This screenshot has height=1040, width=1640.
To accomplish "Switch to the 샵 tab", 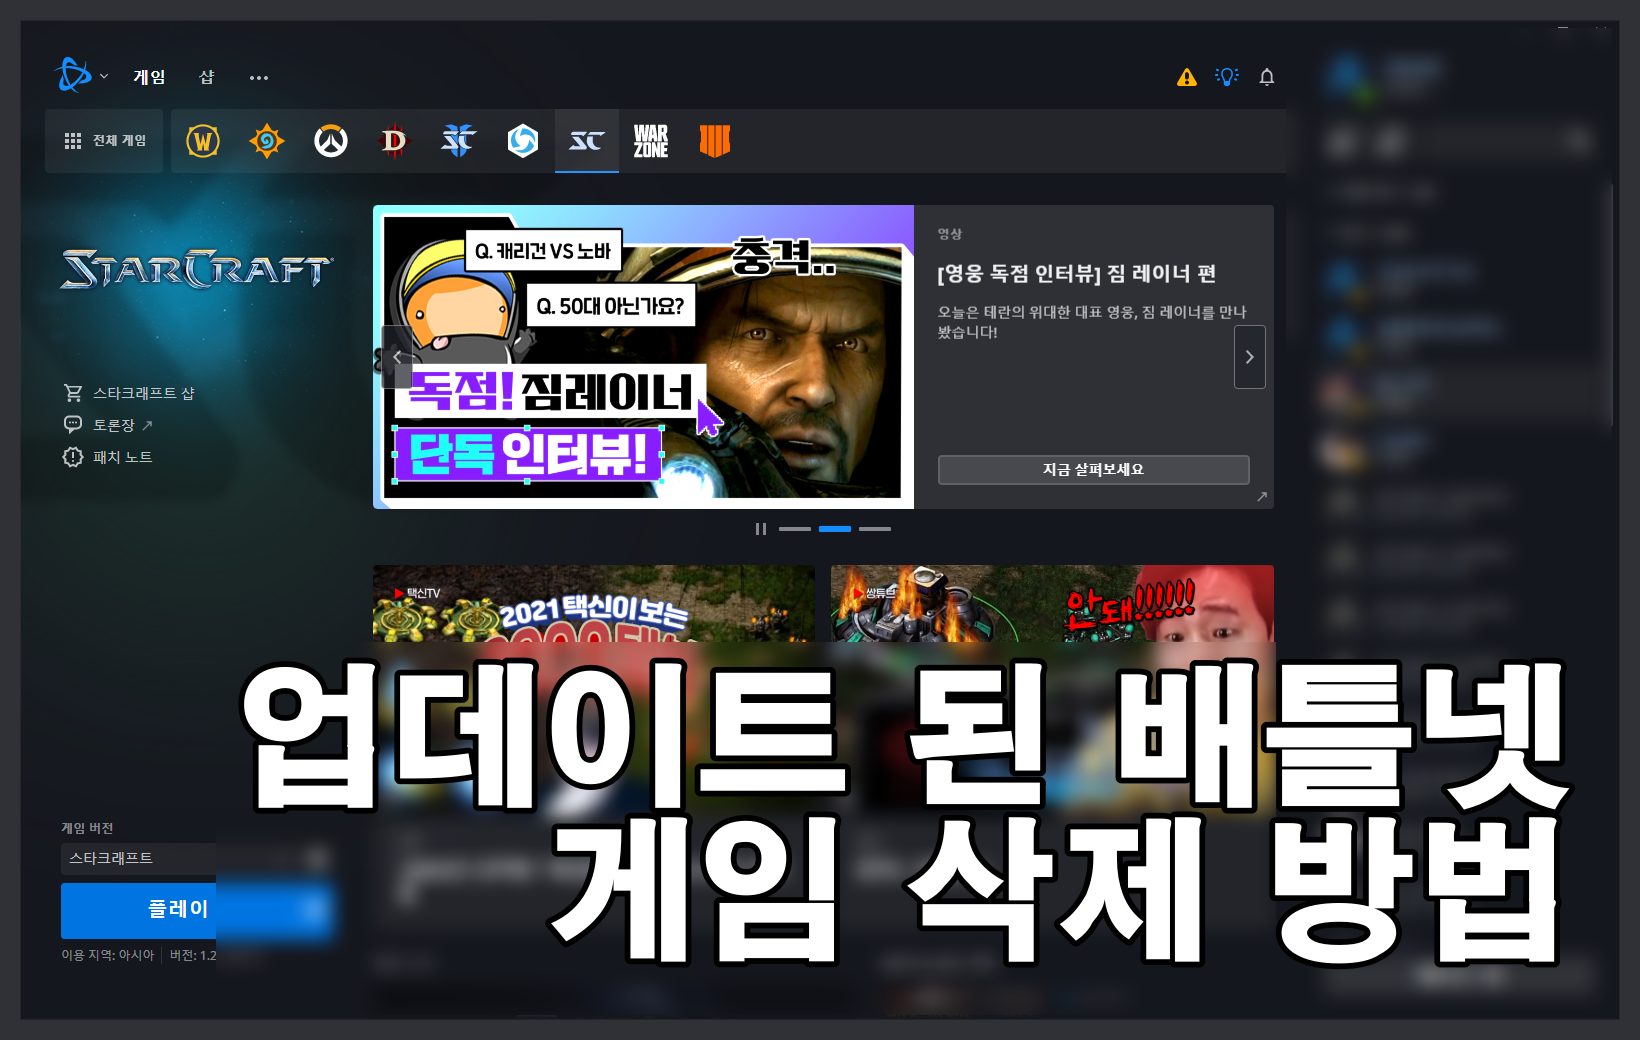I will [207, 77].
